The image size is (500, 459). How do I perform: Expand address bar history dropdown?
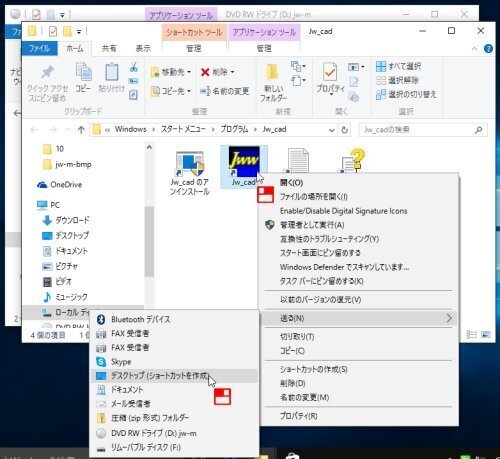tap(332, 130)
